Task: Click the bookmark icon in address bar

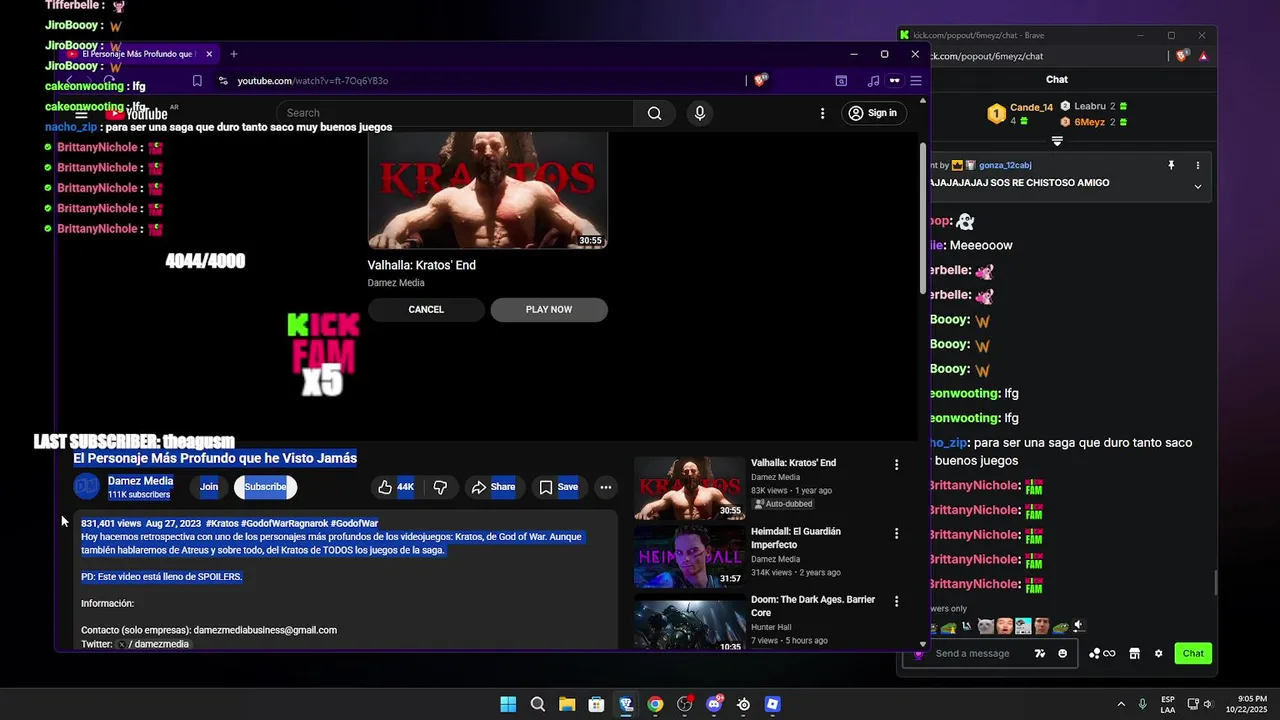Action: coord(197,81)
